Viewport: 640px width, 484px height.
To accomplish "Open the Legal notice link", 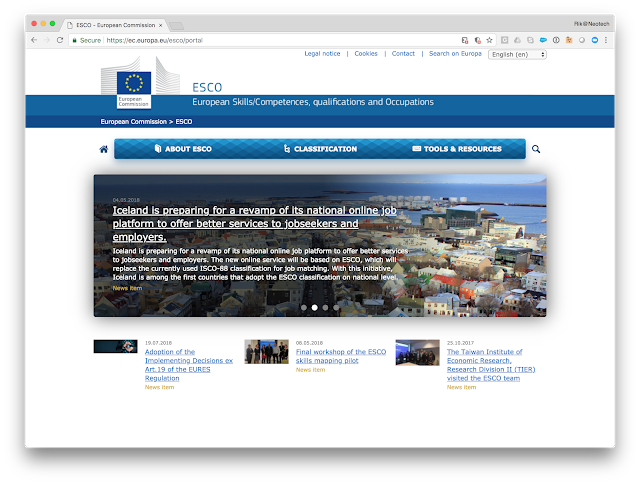I will point(322,53).
